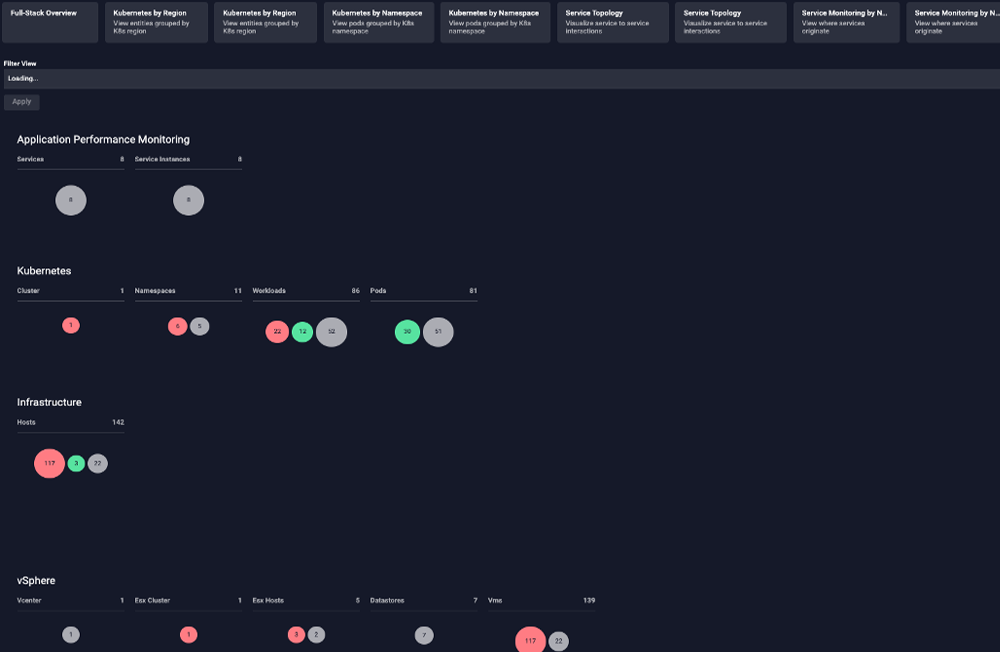The image size is (1000, 652).
Task: Click the Vms total count 139
Action: (589, 601)
